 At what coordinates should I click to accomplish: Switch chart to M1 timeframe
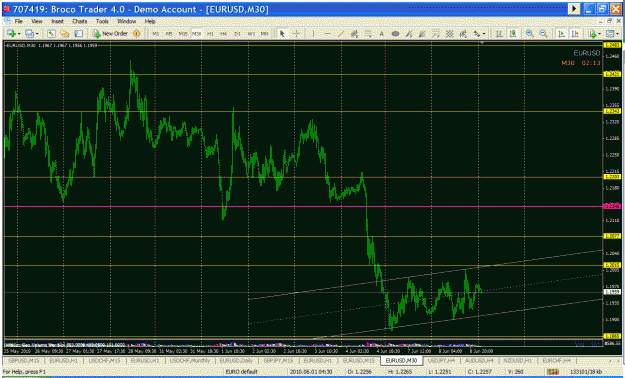(x=156, y=34)
